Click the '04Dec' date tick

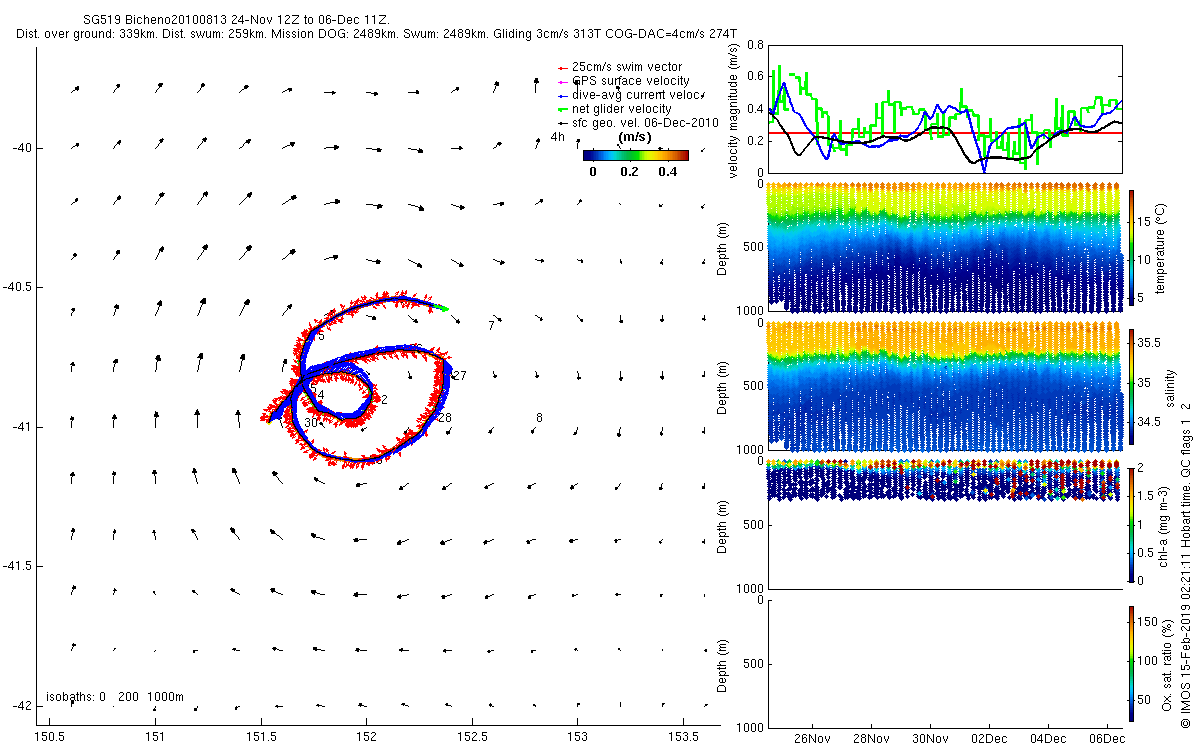[x=1048, y=739]
